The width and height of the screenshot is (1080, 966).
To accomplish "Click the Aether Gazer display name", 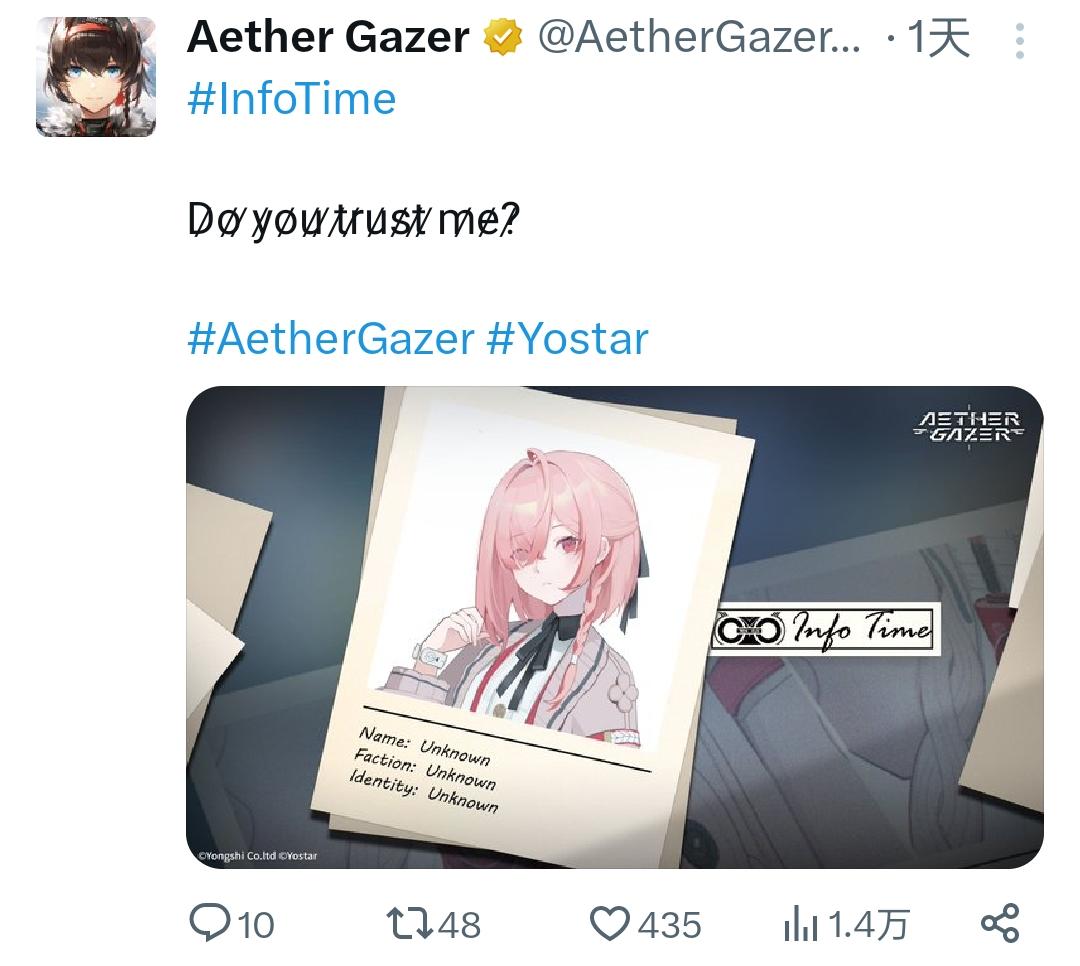I will [x=329, y=37].
